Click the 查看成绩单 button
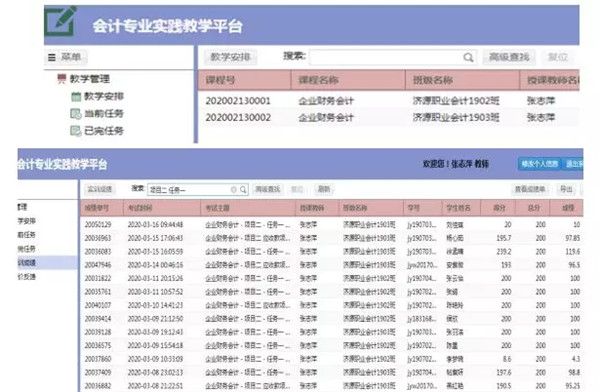 point(530,189)
